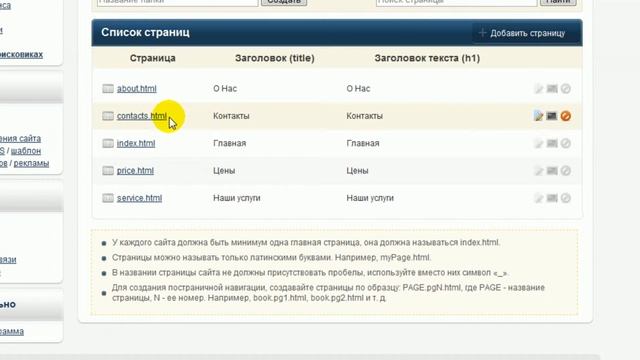The height and width of the screenshot is (360, 640).
Task: Click the Заголовок текста (h1) column header
Action: point(427,58)
